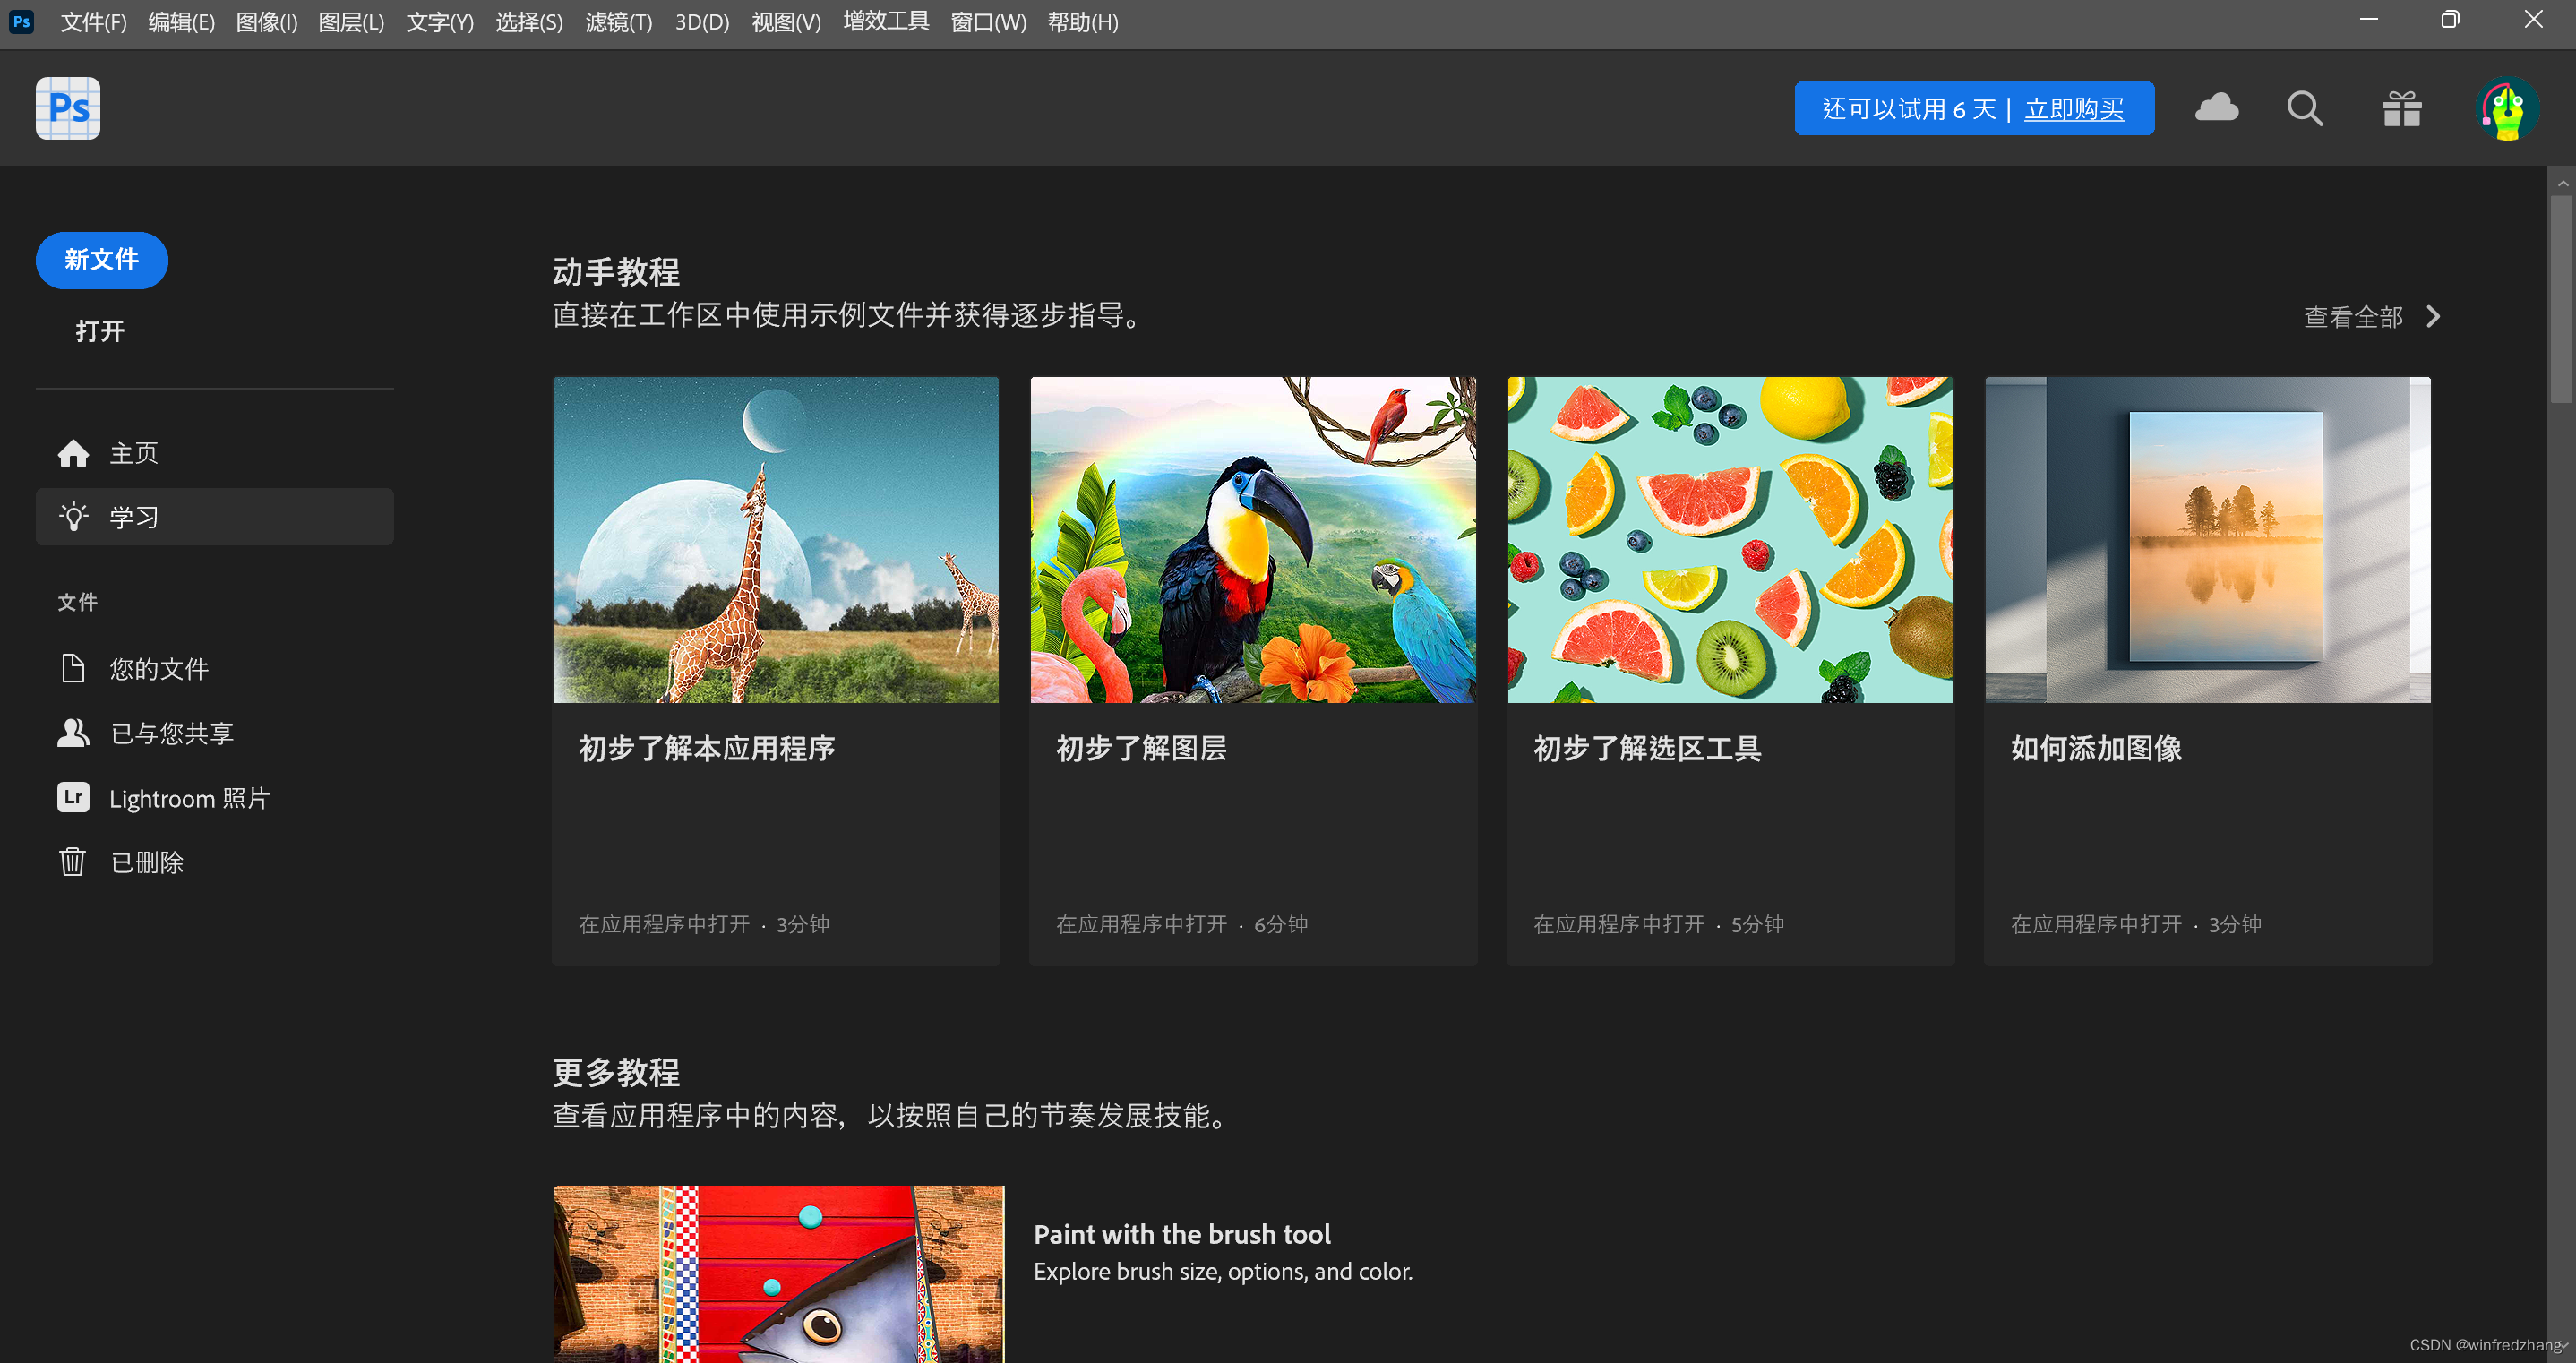Open the giraffe and moon tutorial thumbnail
The width and height of the screenshot is (2576, 1363).
point(776,540)
